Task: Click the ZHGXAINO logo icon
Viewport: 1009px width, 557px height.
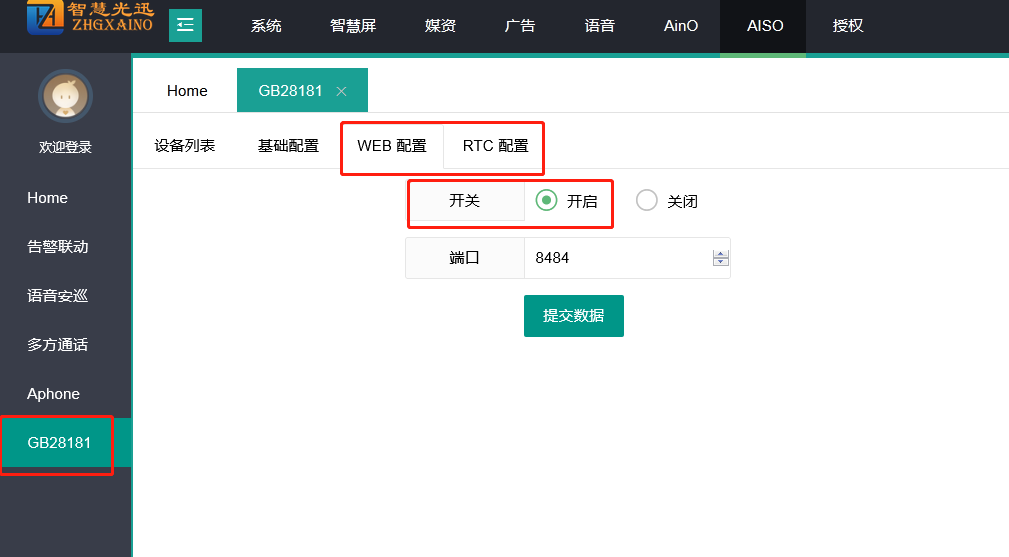Action: pyautogui.click(x=44, y=17)
